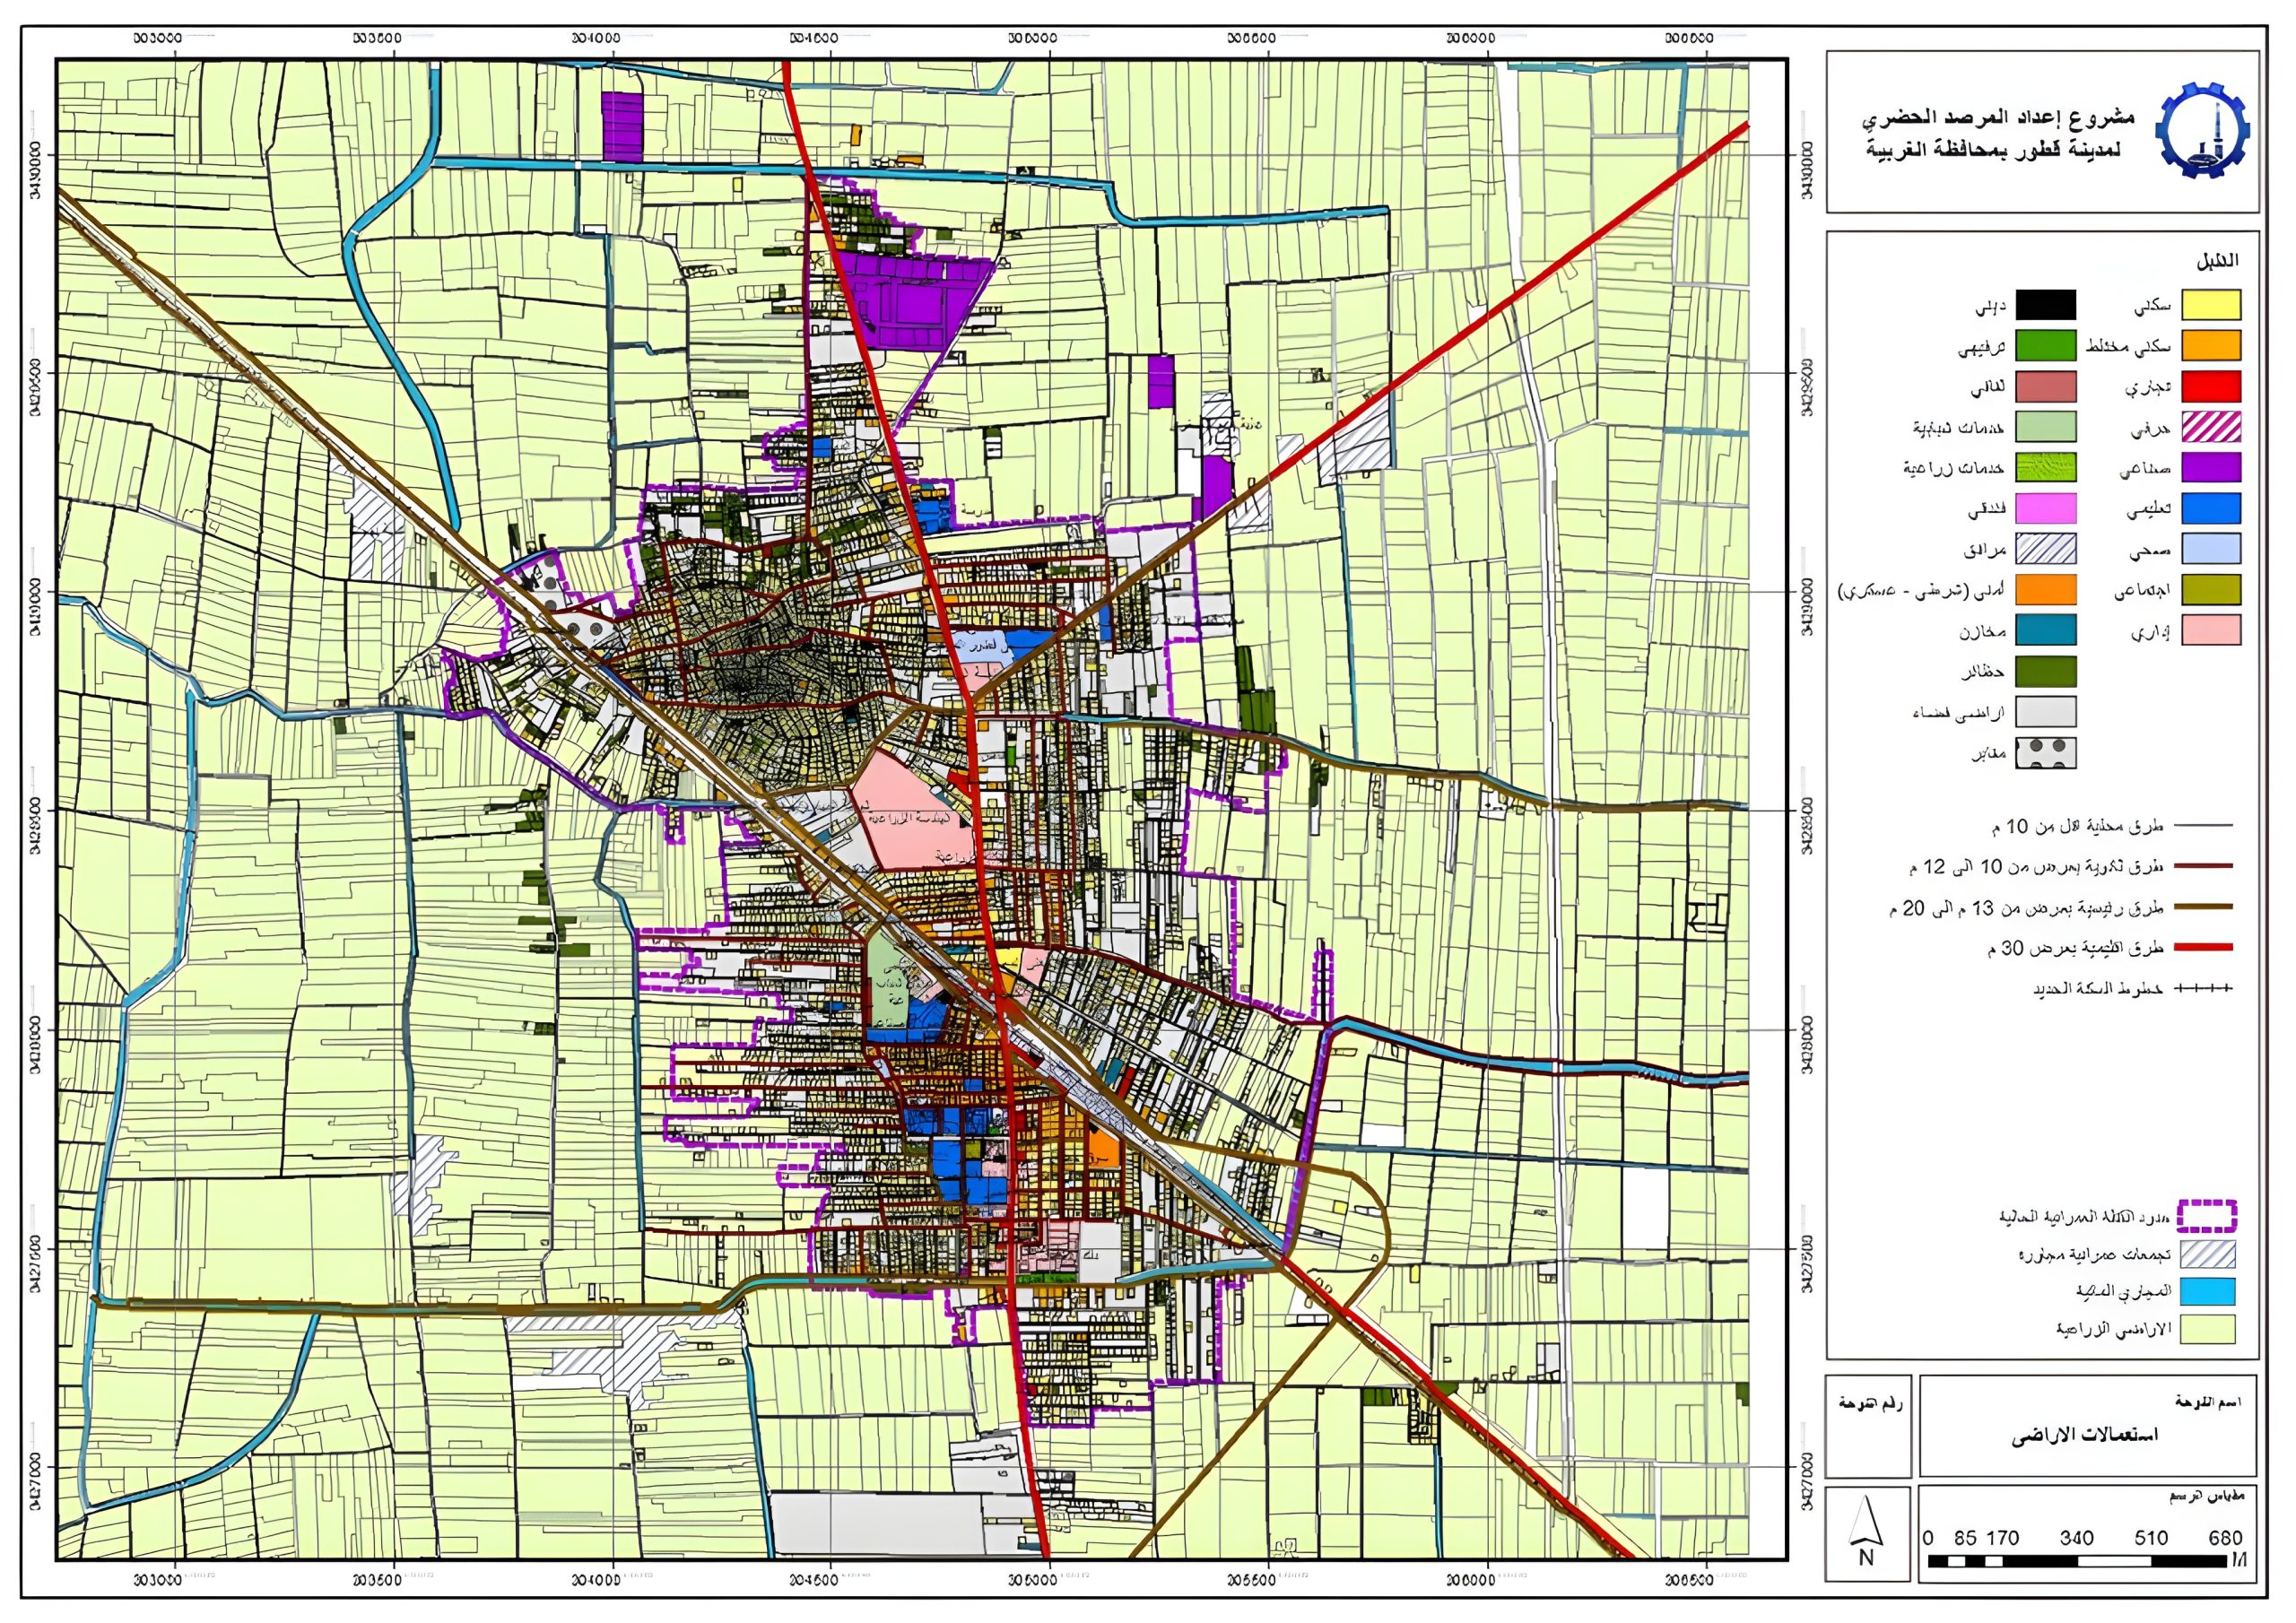
Task: Click the cyan waterways legend swatch
Action: (2207, 1291)
